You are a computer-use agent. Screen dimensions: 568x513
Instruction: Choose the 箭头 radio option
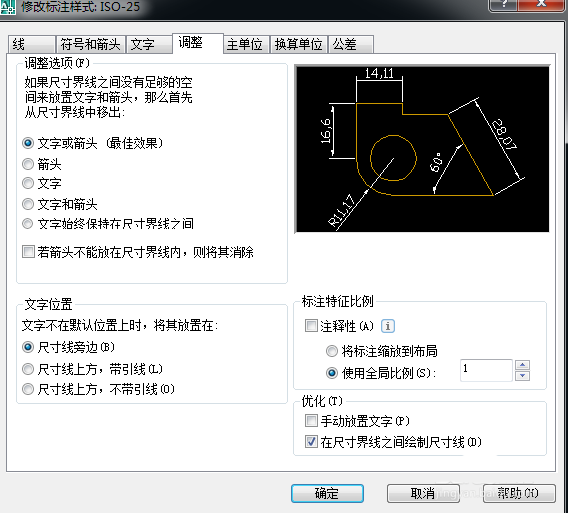pyautogui.click(x=28, y=164)
